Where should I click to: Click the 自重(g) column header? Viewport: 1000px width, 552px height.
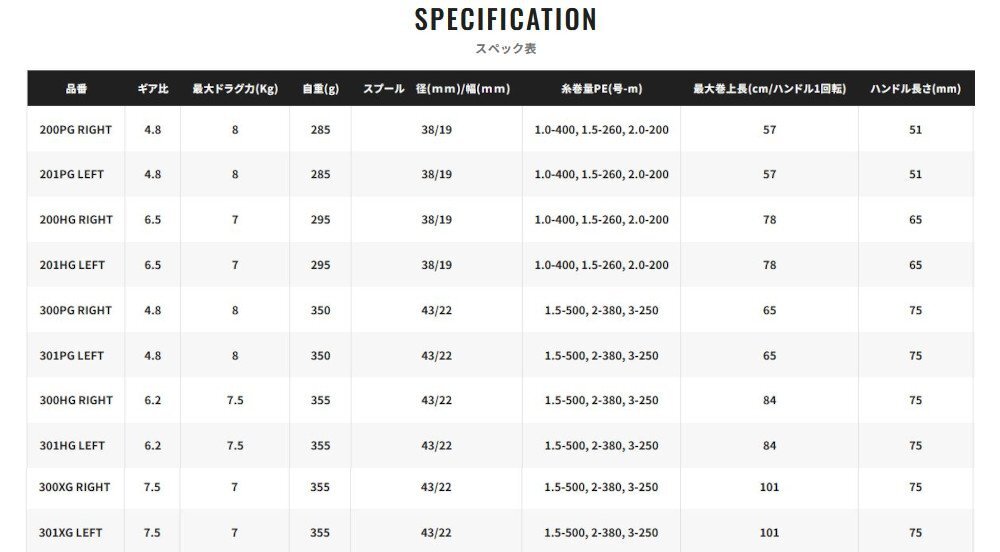pos(320,89)
